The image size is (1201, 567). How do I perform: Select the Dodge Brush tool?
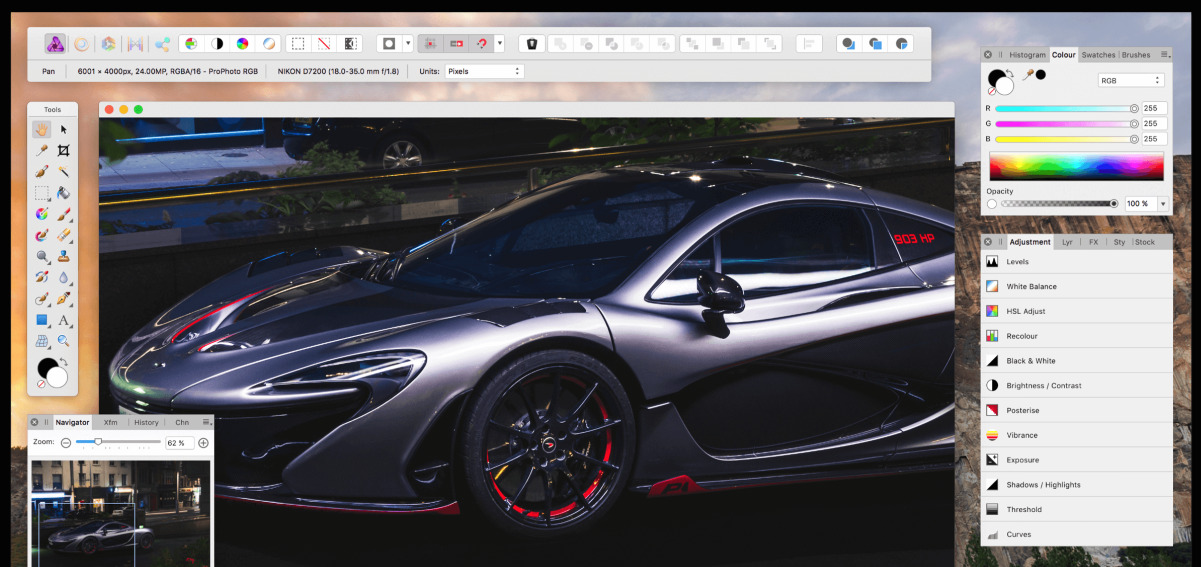point(42,257)
